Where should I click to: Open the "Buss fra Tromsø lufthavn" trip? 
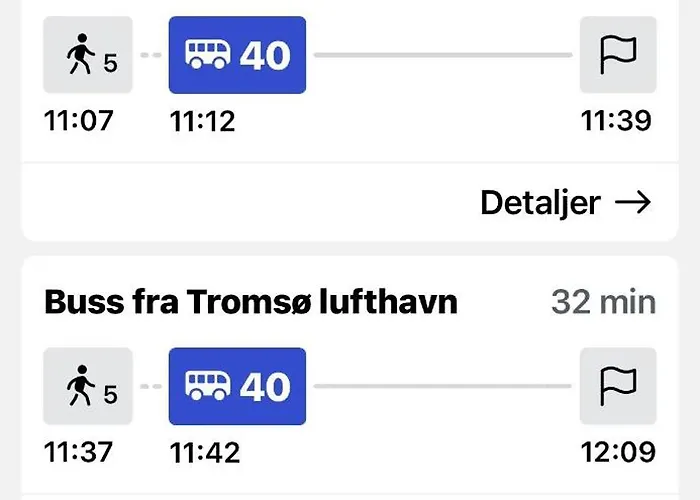tap(251, 303)
